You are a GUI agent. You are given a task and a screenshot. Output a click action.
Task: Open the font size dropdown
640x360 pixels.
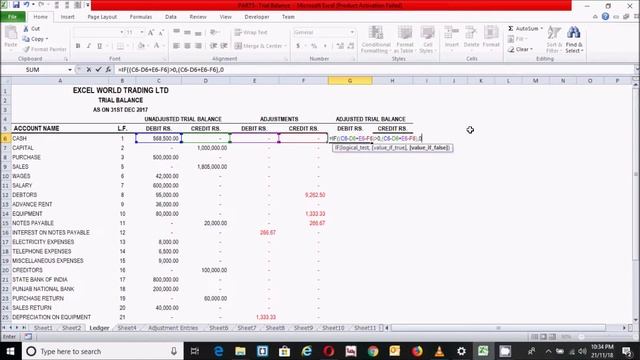tap(142, 32)
